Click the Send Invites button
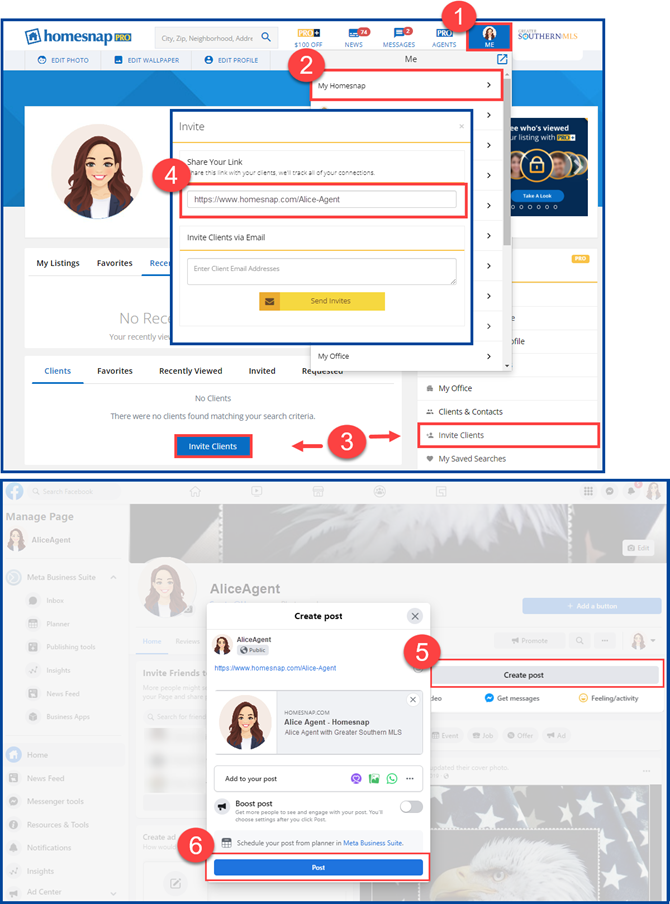Screen dimensions: 670x904 click(x=322, y=301)
